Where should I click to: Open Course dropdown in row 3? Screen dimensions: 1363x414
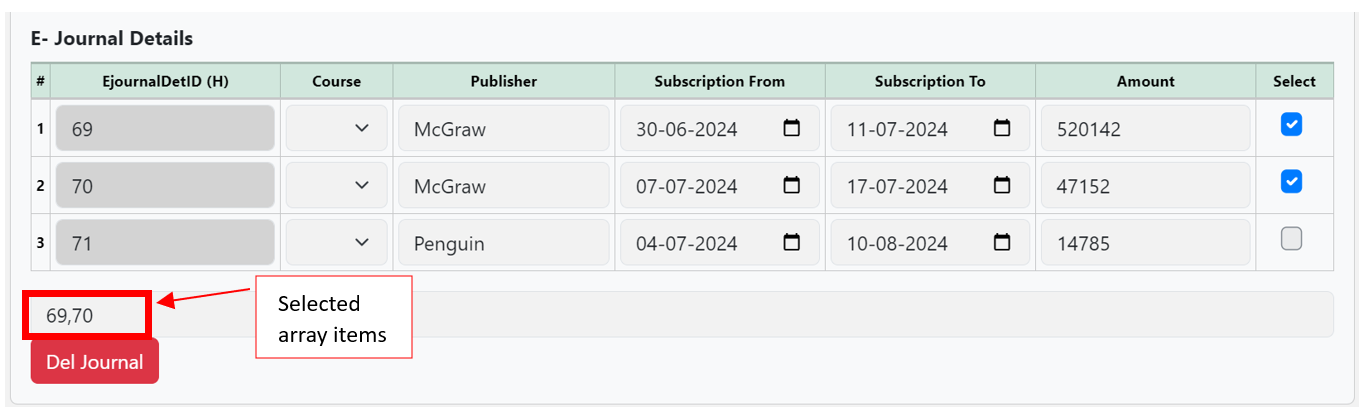(336, 242)
